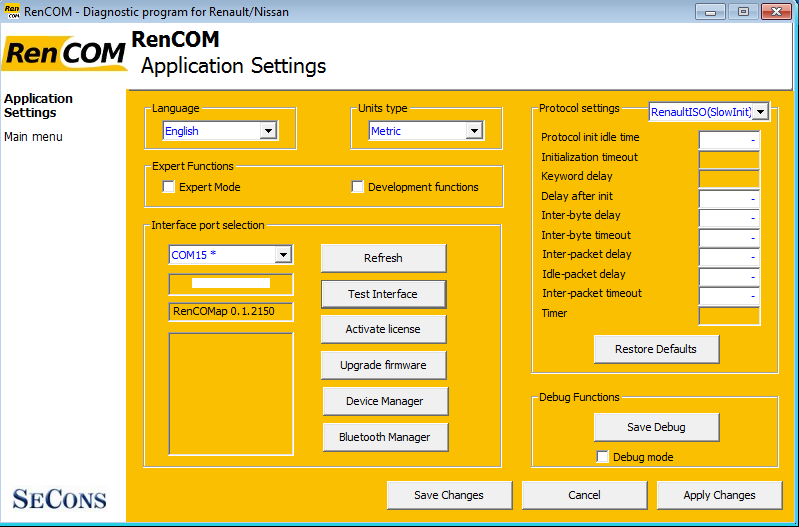Image resolution: width=799 pixels, height=527 pixels.
Task: Toggle the Development functions checkbox
Action: coord(358,187)
